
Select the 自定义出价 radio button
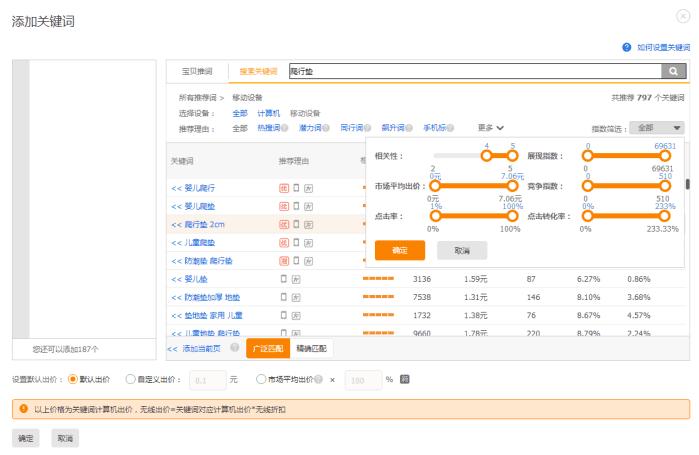click(x=130, y=380)
